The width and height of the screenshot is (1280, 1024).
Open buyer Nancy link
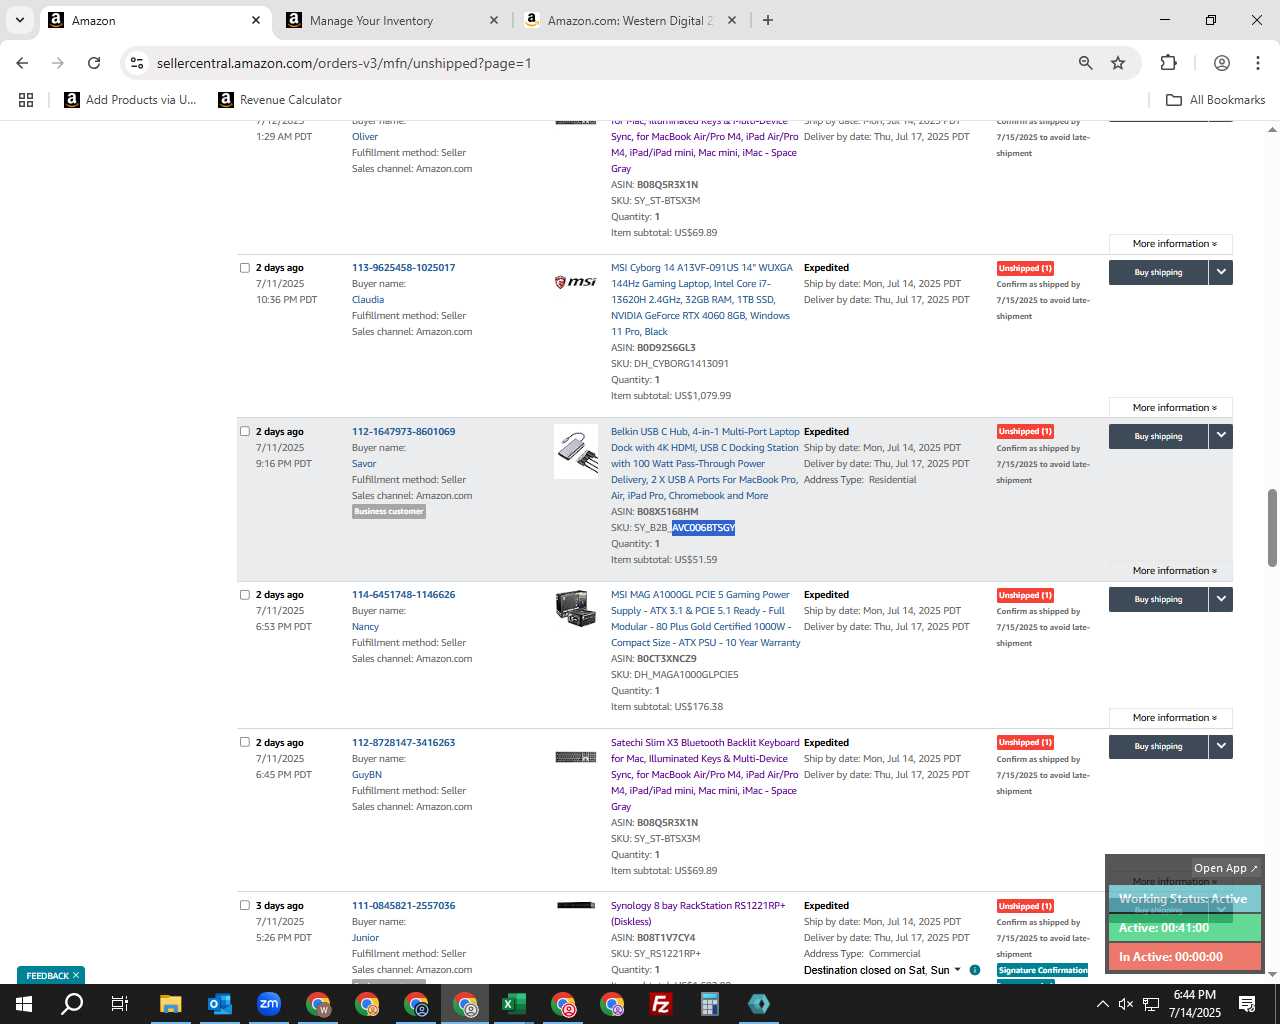pos(365,627)
